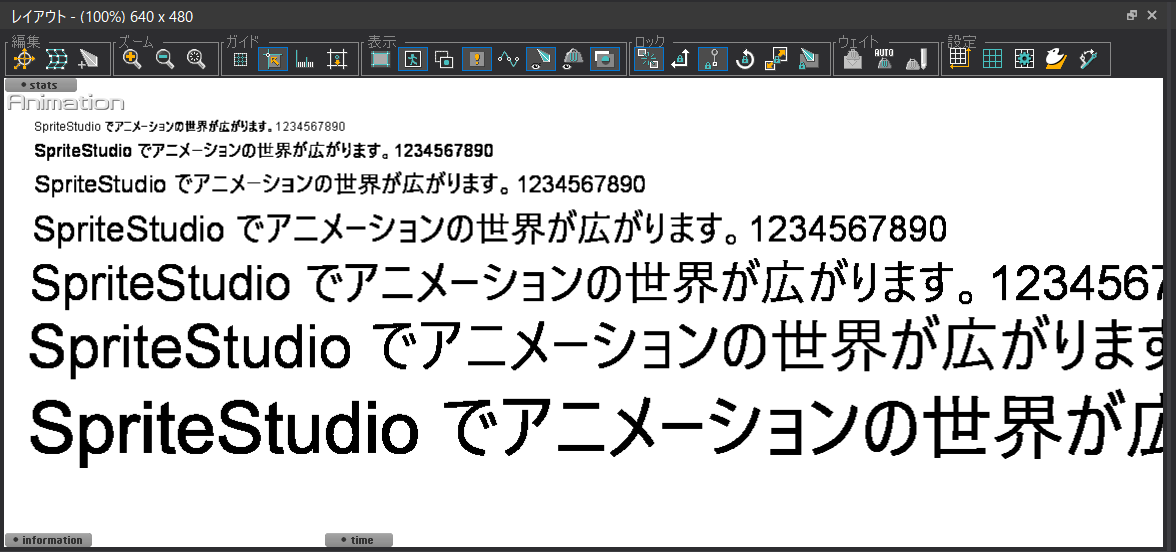1176x552 pixels.
Task: Open the time panel tab
Action: (359, 540)
